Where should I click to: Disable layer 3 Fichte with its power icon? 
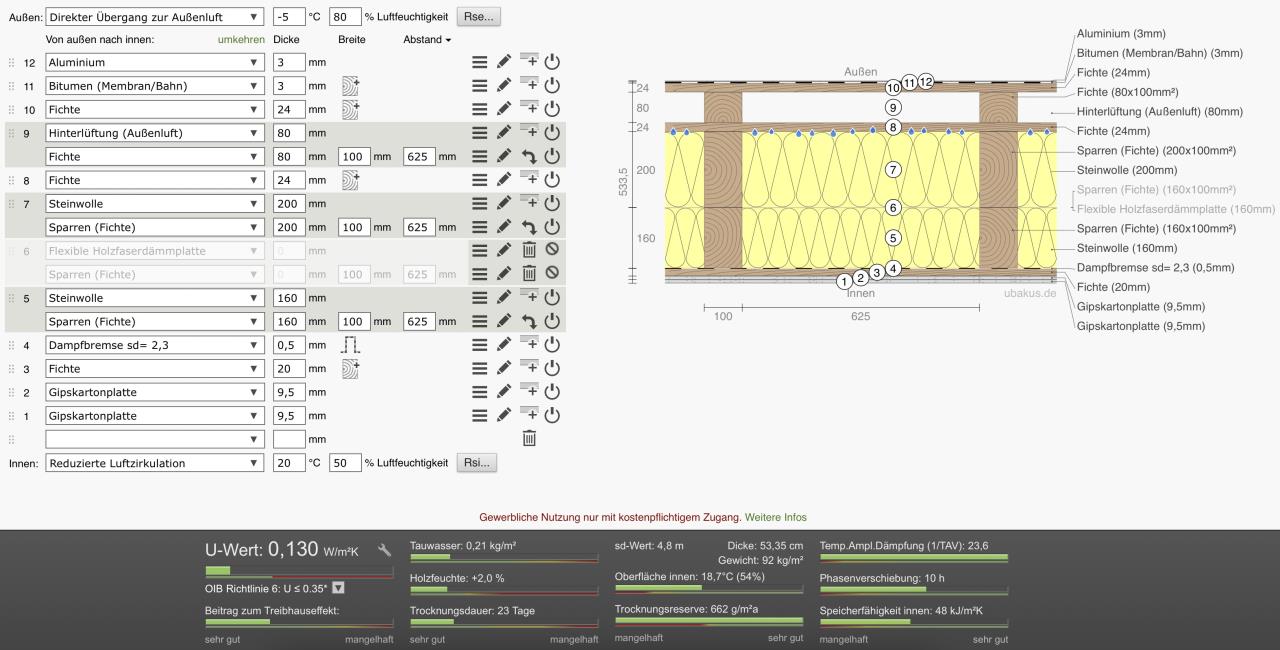pos(552,369)
